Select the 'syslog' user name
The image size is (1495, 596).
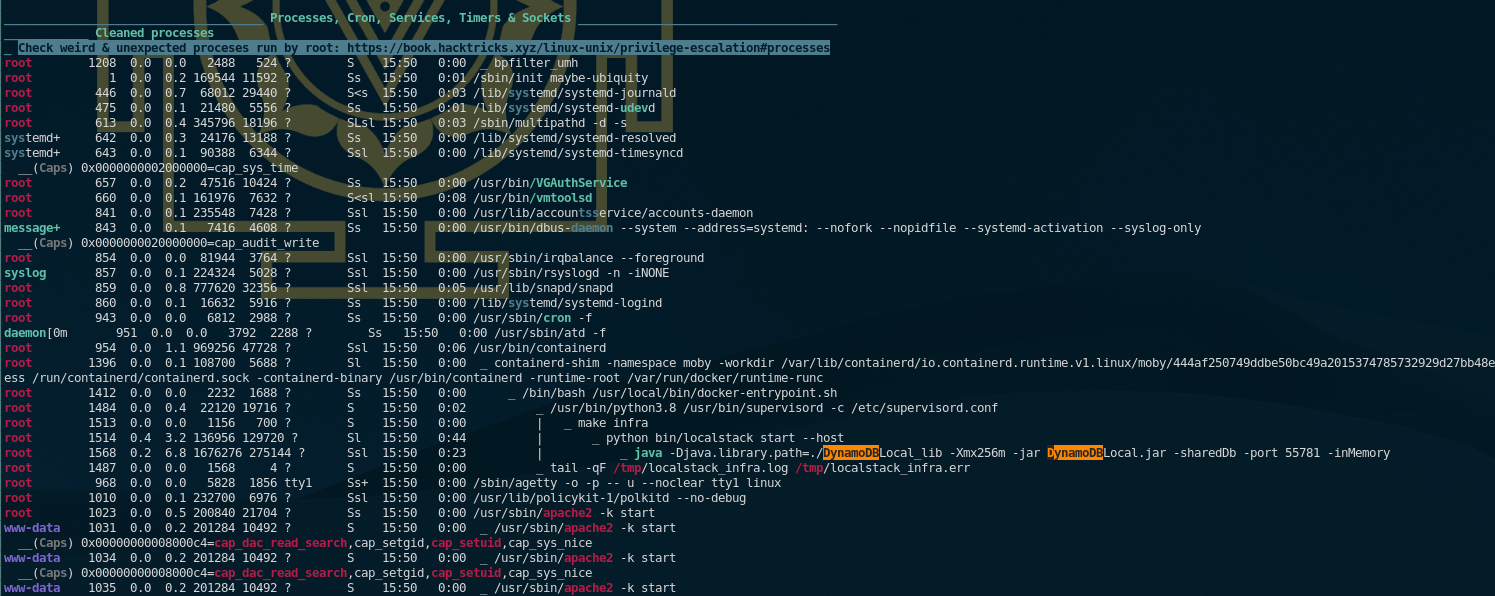25,273
